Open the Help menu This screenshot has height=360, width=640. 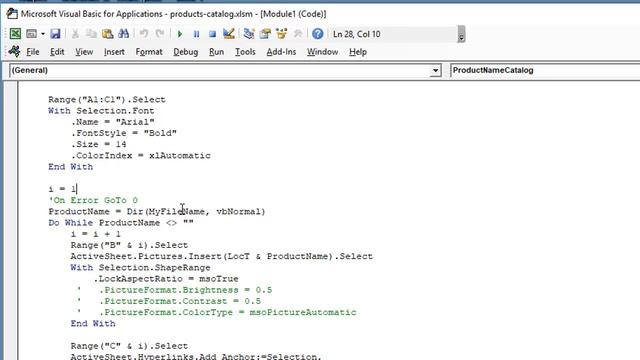point(358,52)
